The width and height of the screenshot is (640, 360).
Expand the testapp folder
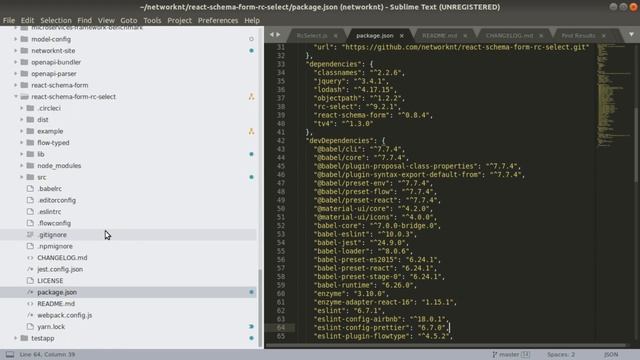[x=16, y=338]
